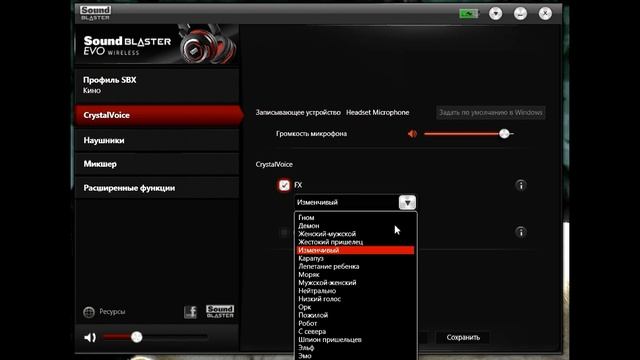Click the CrystalVoice section heading in panel
640x360 pixels.
tap(274, 164)
